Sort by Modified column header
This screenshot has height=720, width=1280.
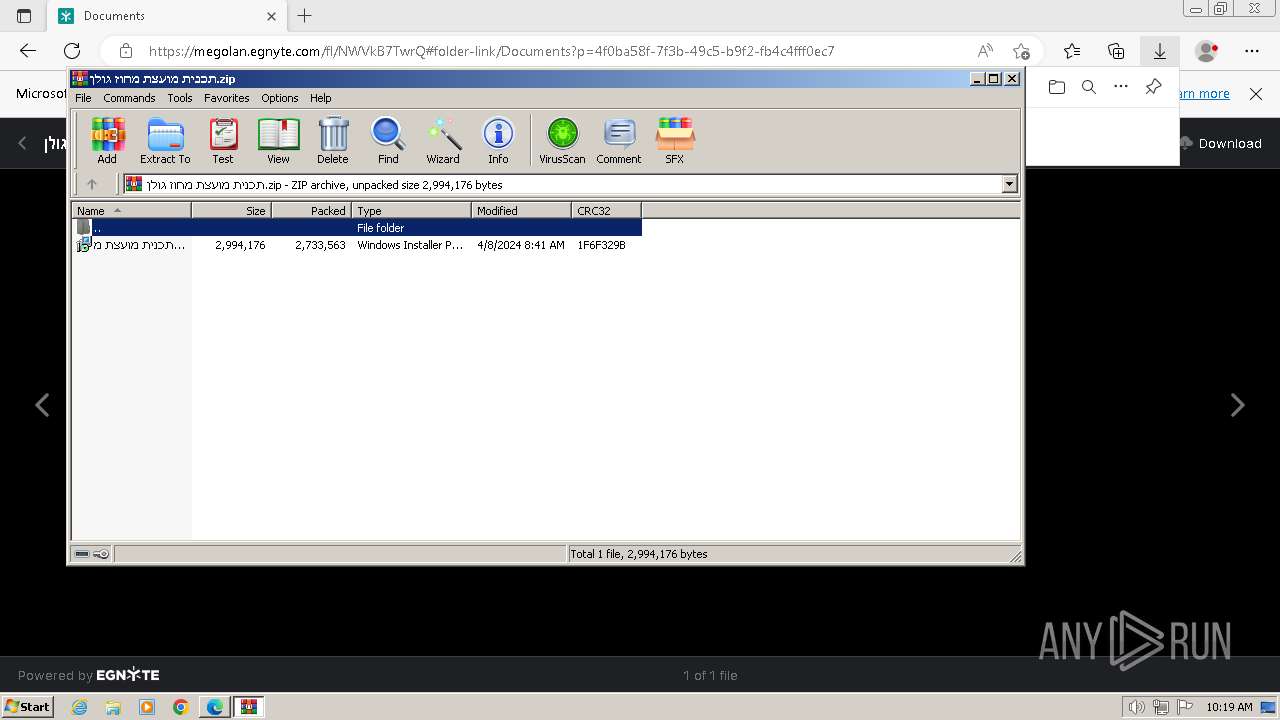click(x=521, y=210)
